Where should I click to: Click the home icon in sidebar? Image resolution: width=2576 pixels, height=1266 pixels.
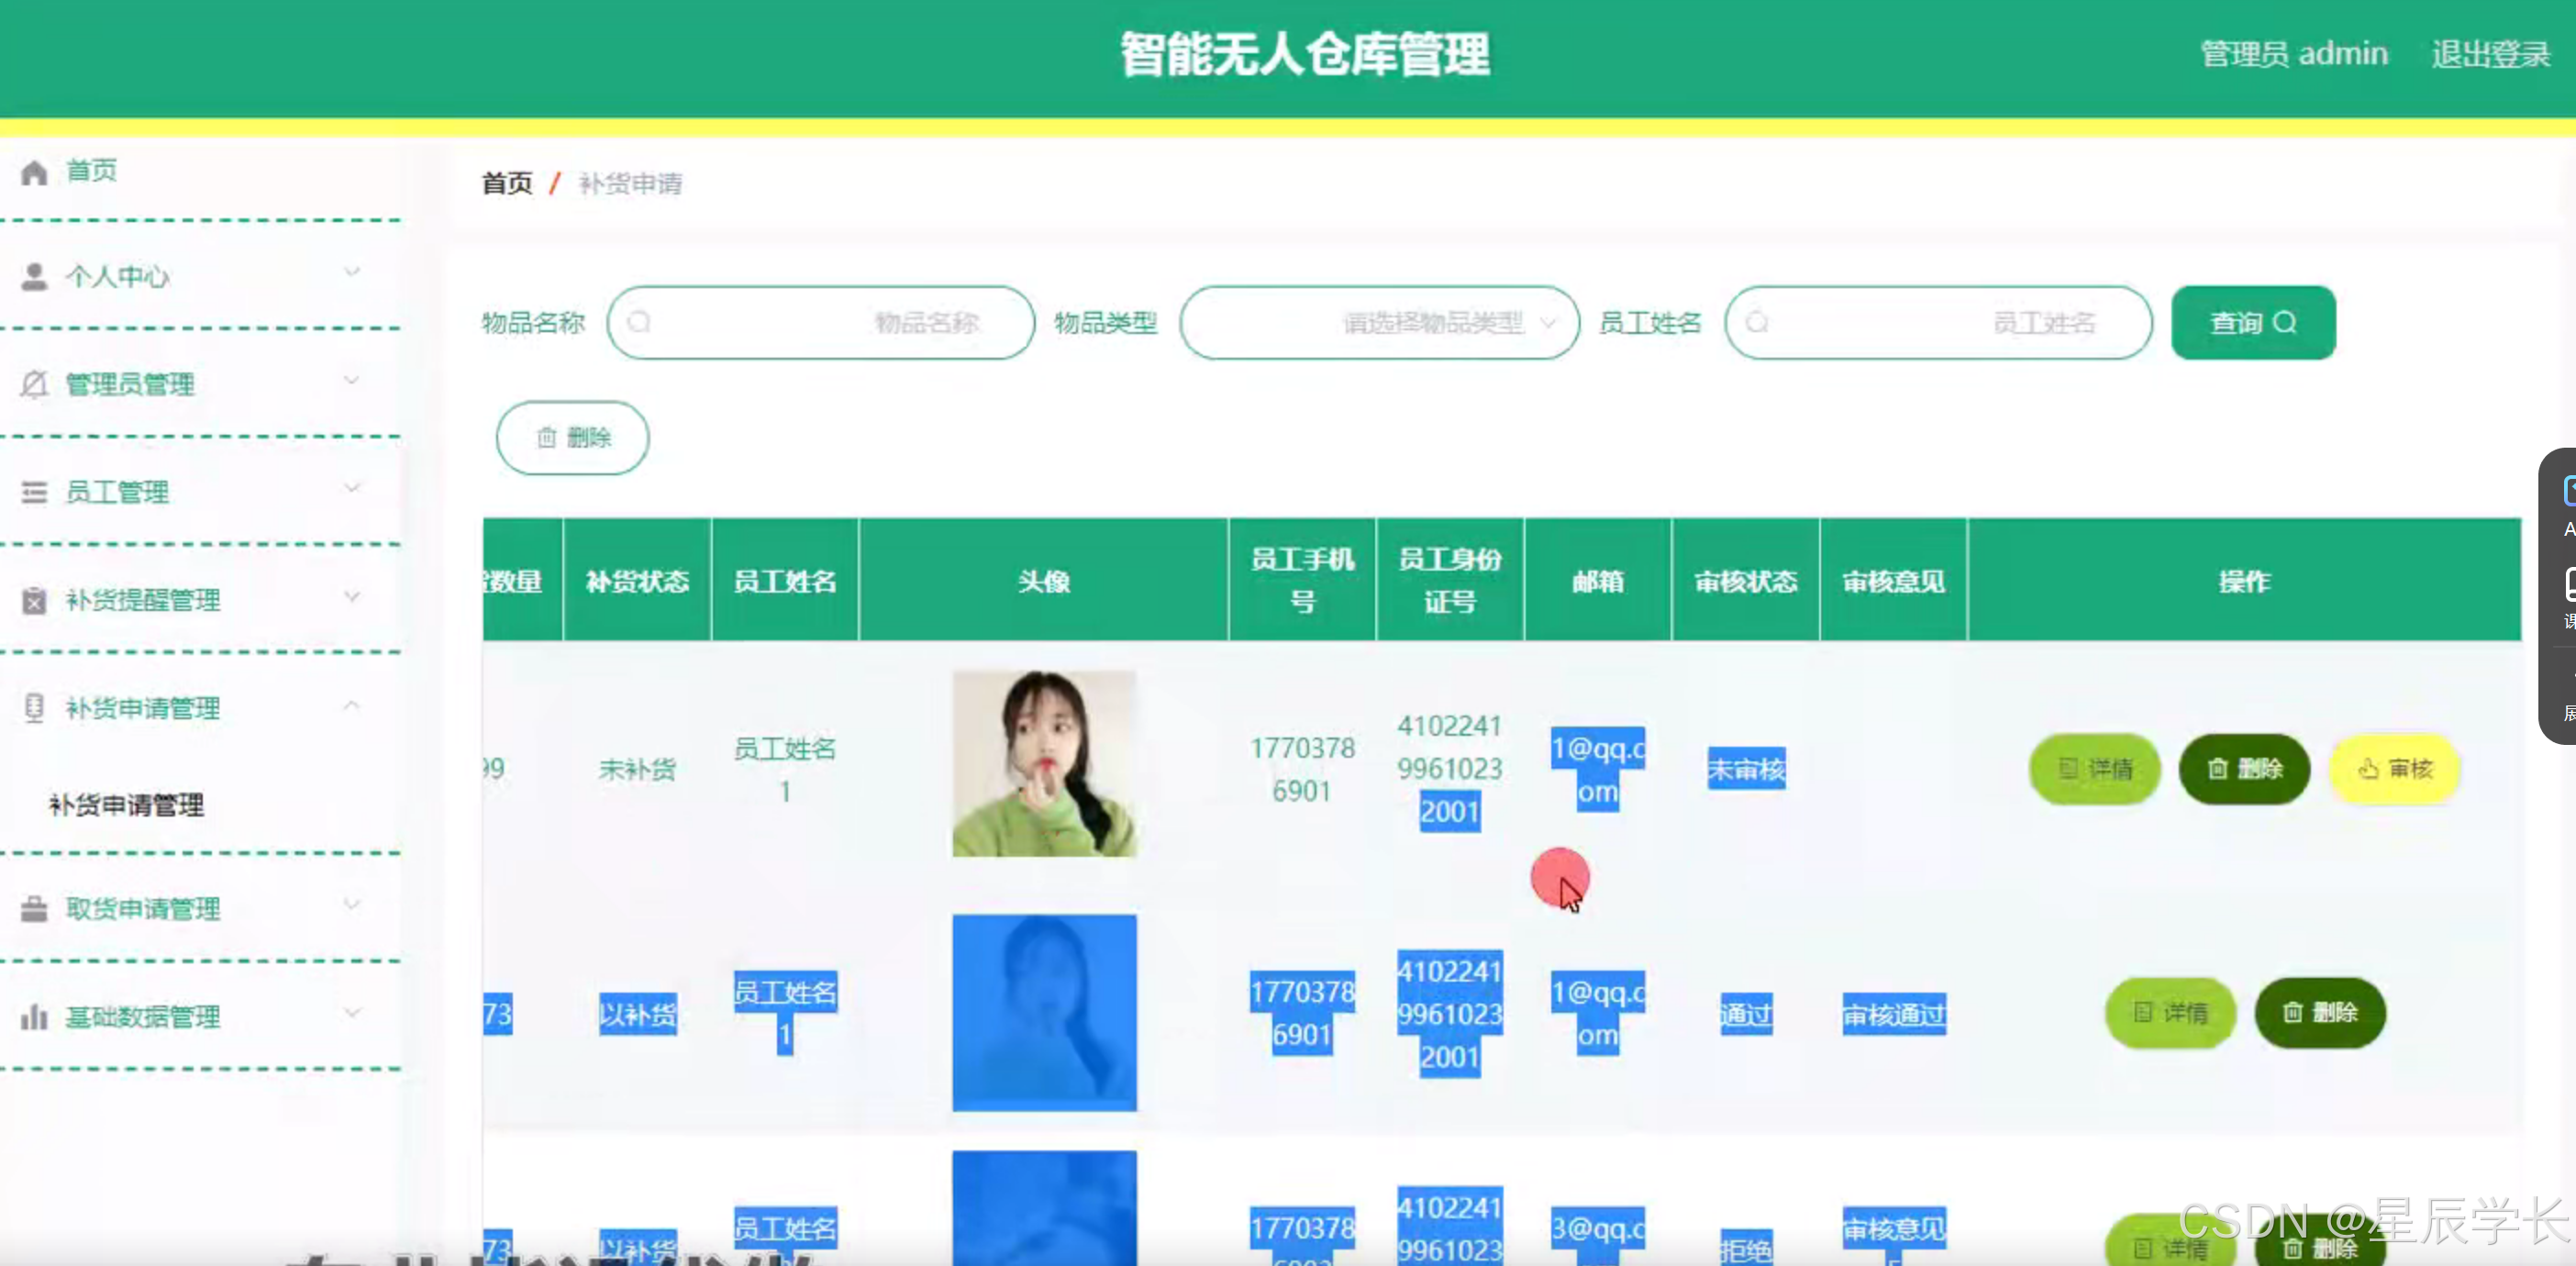coord(34,172)
